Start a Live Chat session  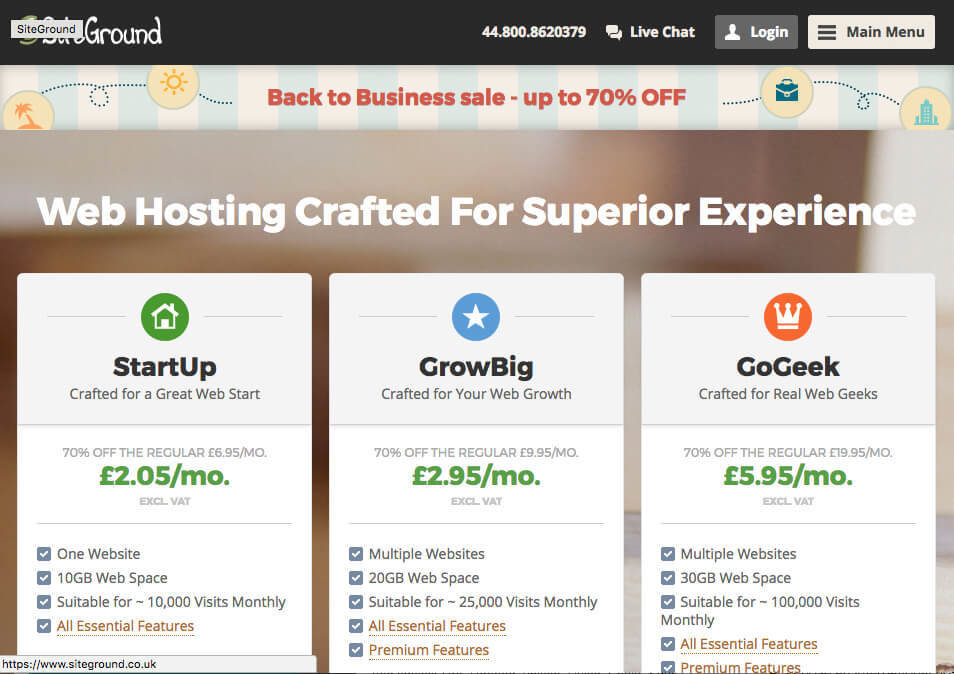pos(650,32)
